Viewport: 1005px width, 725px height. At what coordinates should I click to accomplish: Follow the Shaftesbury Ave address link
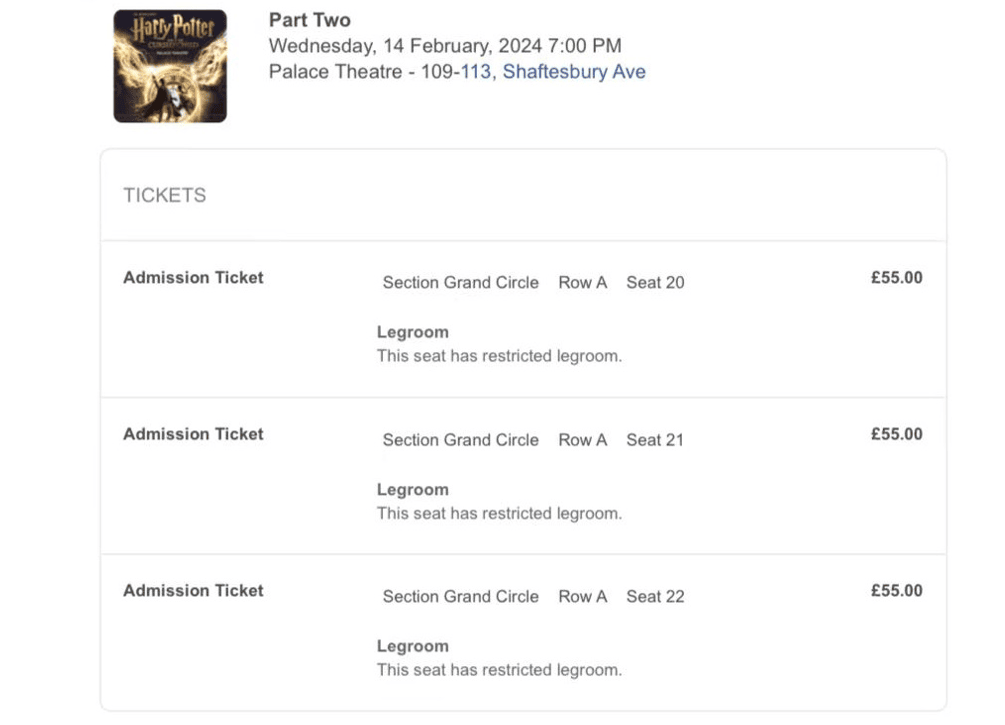(x=574, y=72)
